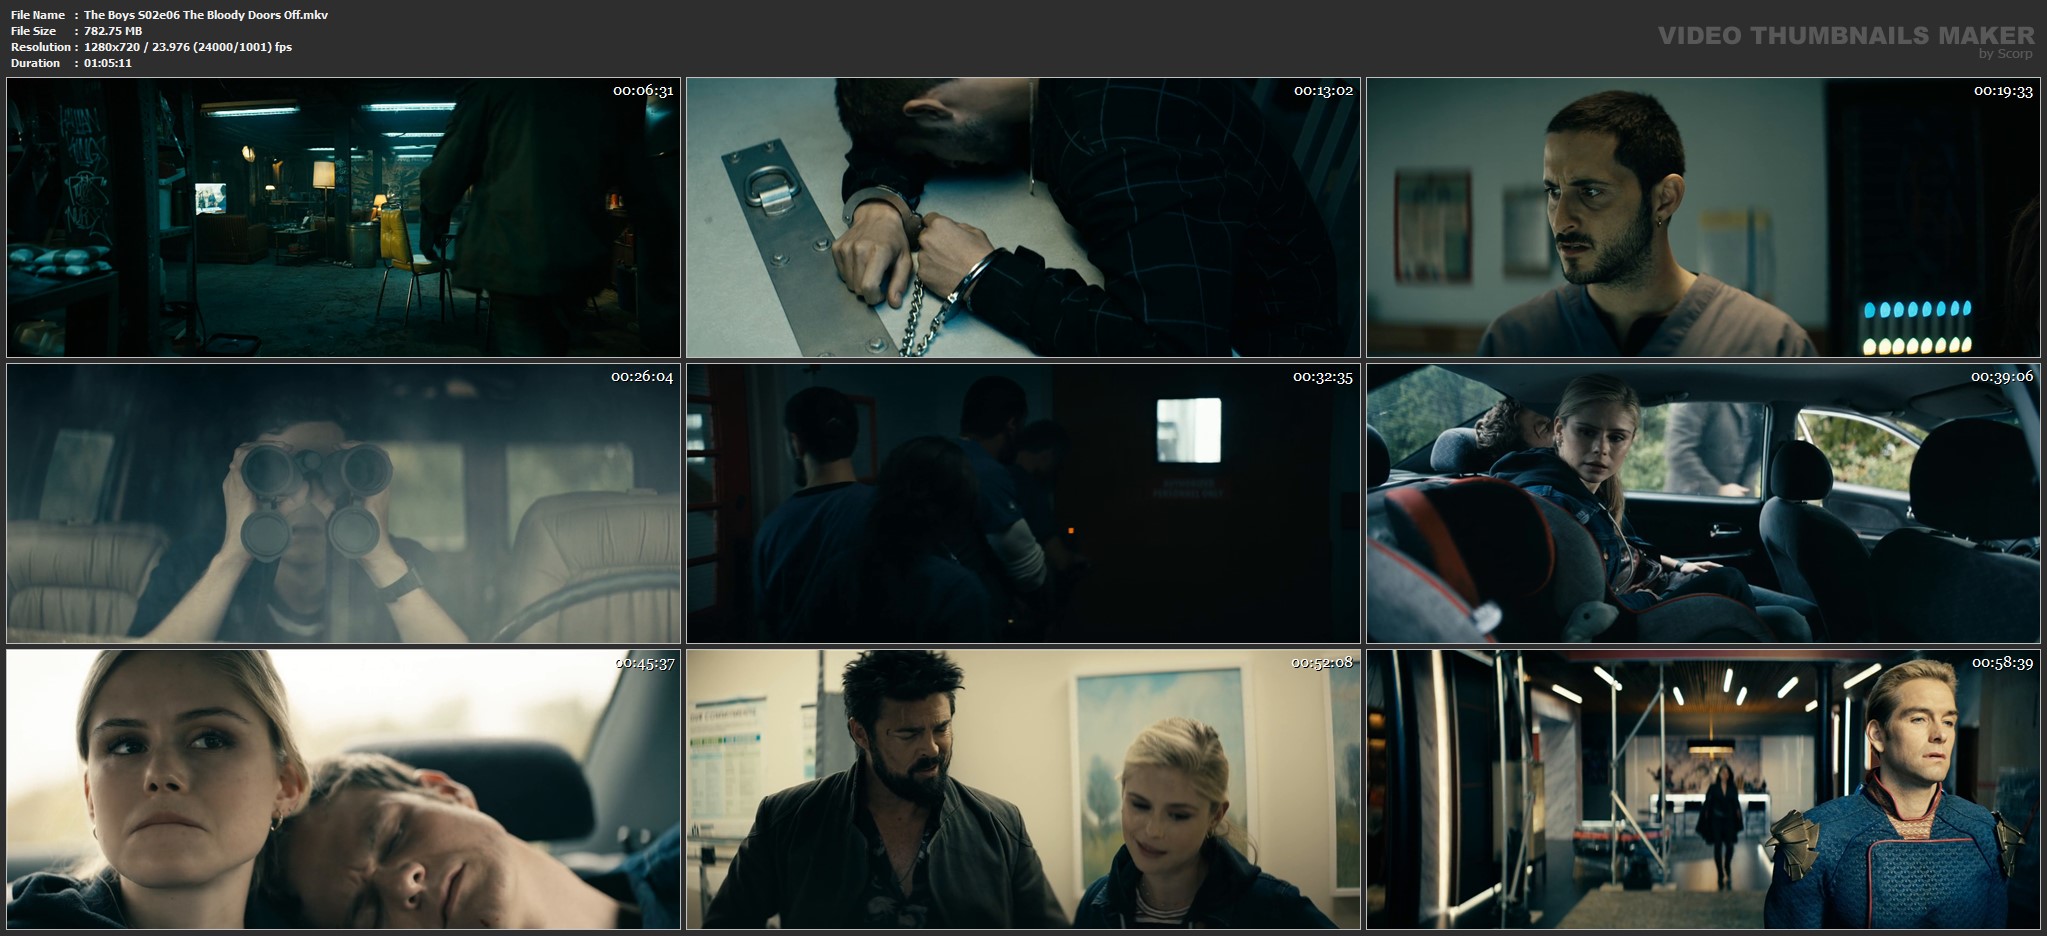
Task: Open the thumbnail stamped 00:06:31
Action: 343,217
